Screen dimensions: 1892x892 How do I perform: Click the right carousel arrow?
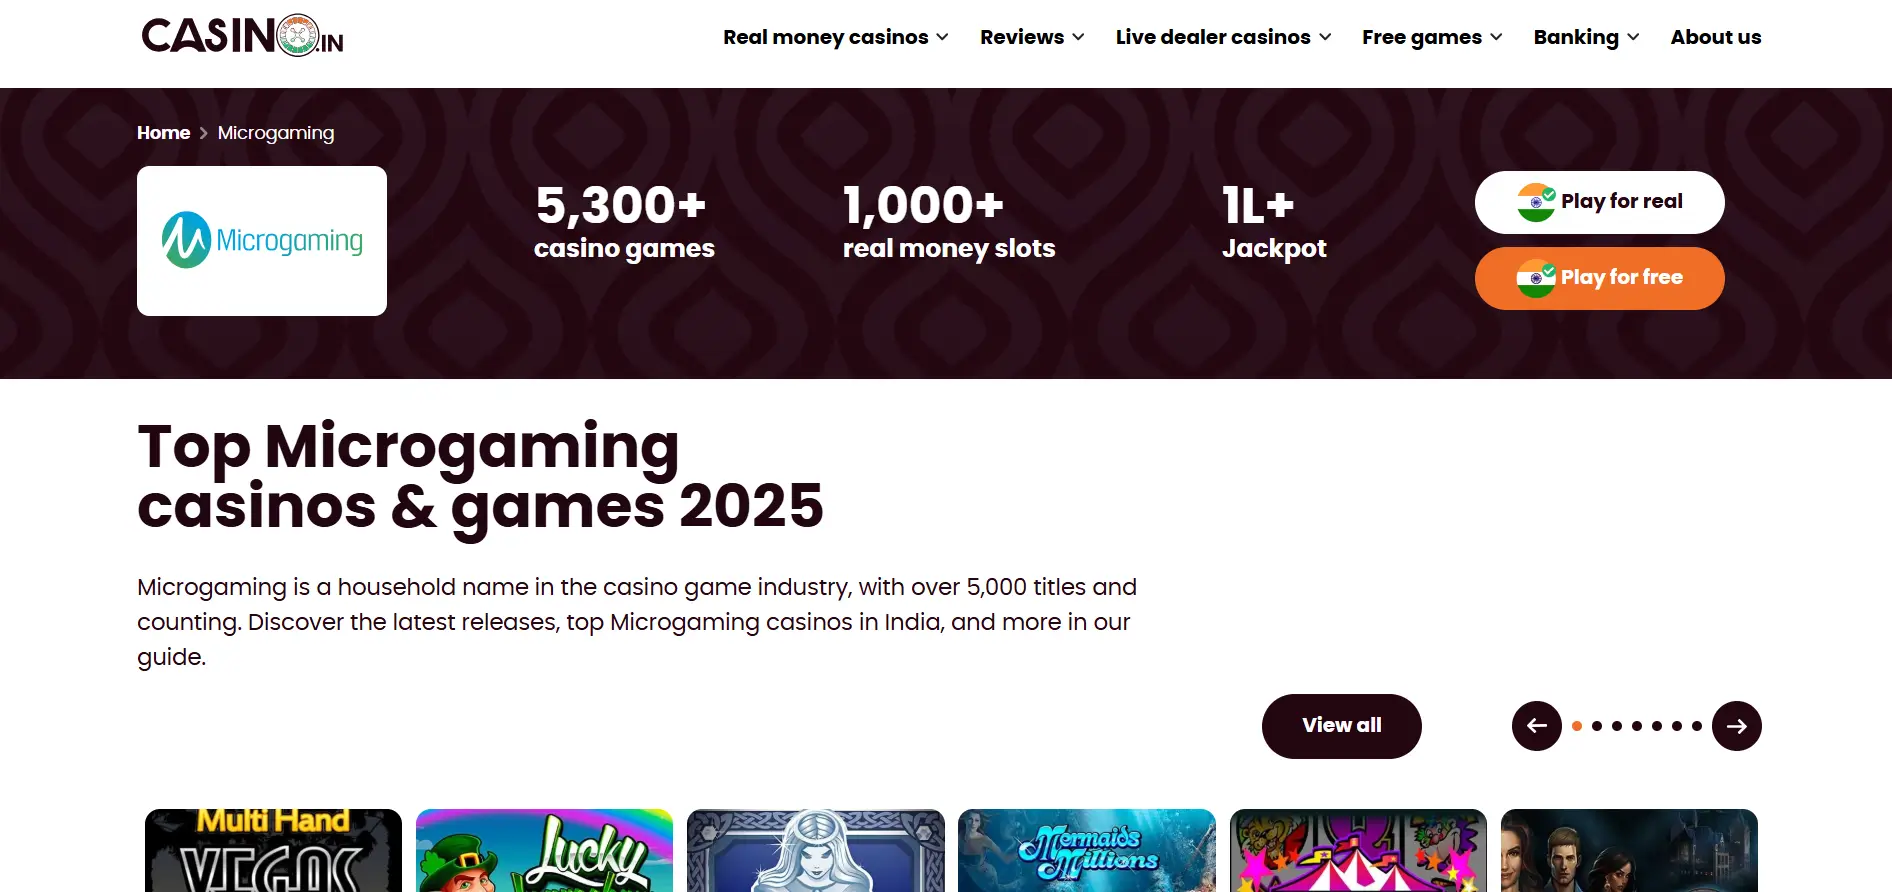[1737, 726]
